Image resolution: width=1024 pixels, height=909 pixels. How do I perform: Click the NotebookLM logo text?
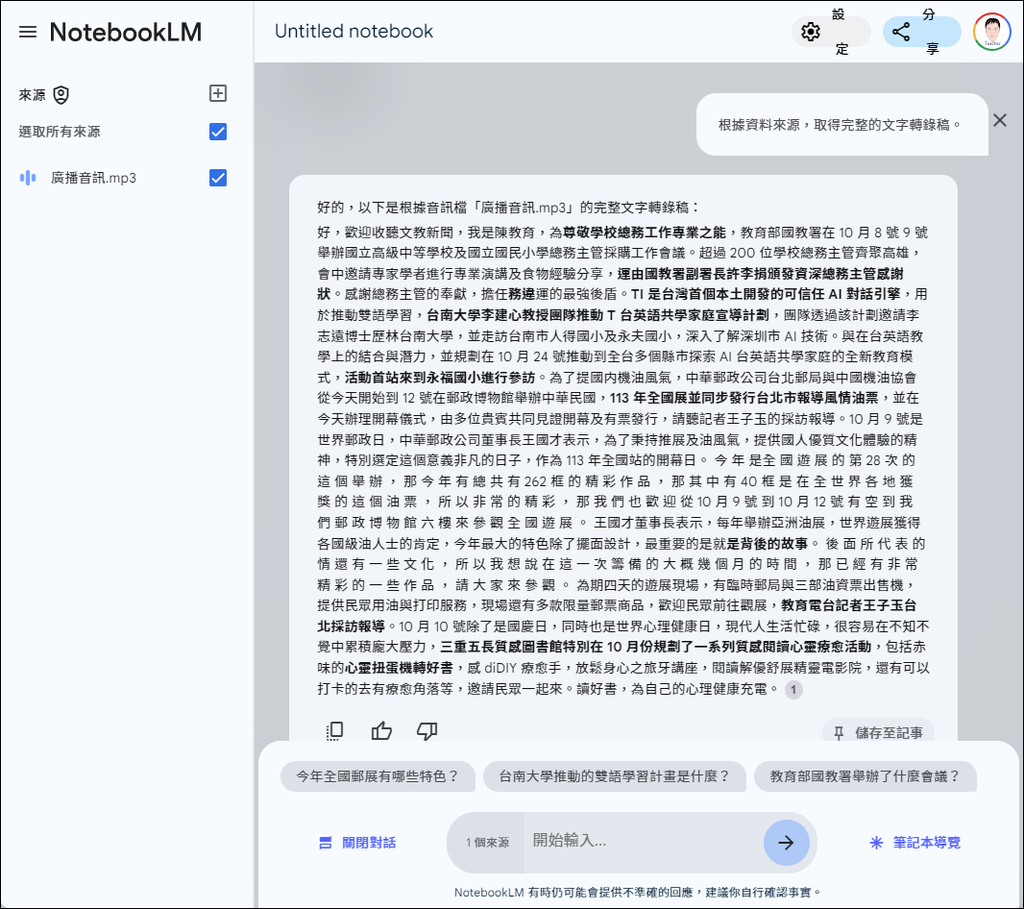click(x=125, y=32)
